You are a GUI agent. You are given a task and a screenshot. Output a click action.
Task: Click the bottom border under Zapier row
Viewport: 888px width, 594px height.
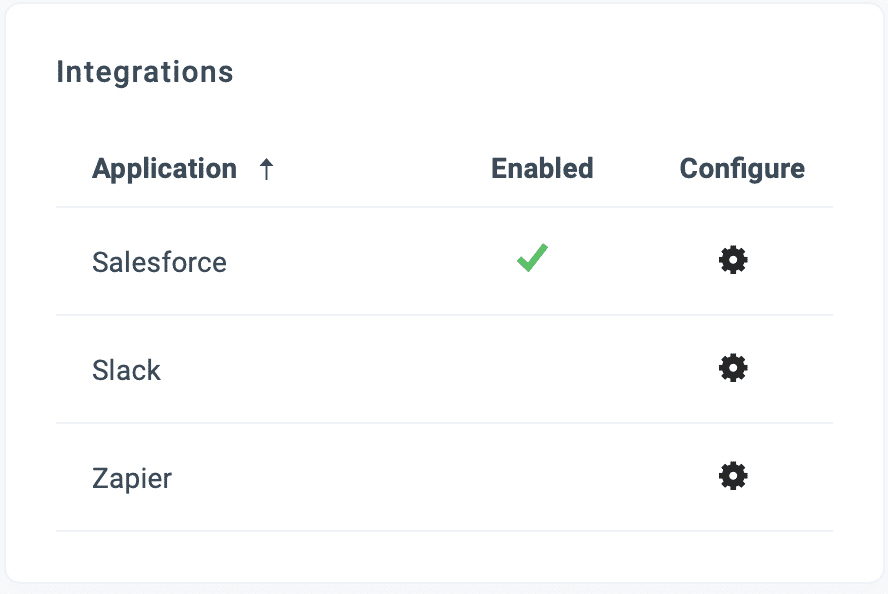click(x=444, y=531)
